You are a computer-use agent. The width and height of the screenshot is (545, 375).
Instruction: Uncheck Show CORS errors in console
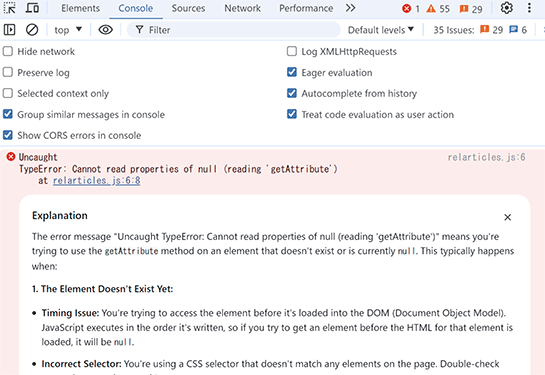click(x=8, y=135)
